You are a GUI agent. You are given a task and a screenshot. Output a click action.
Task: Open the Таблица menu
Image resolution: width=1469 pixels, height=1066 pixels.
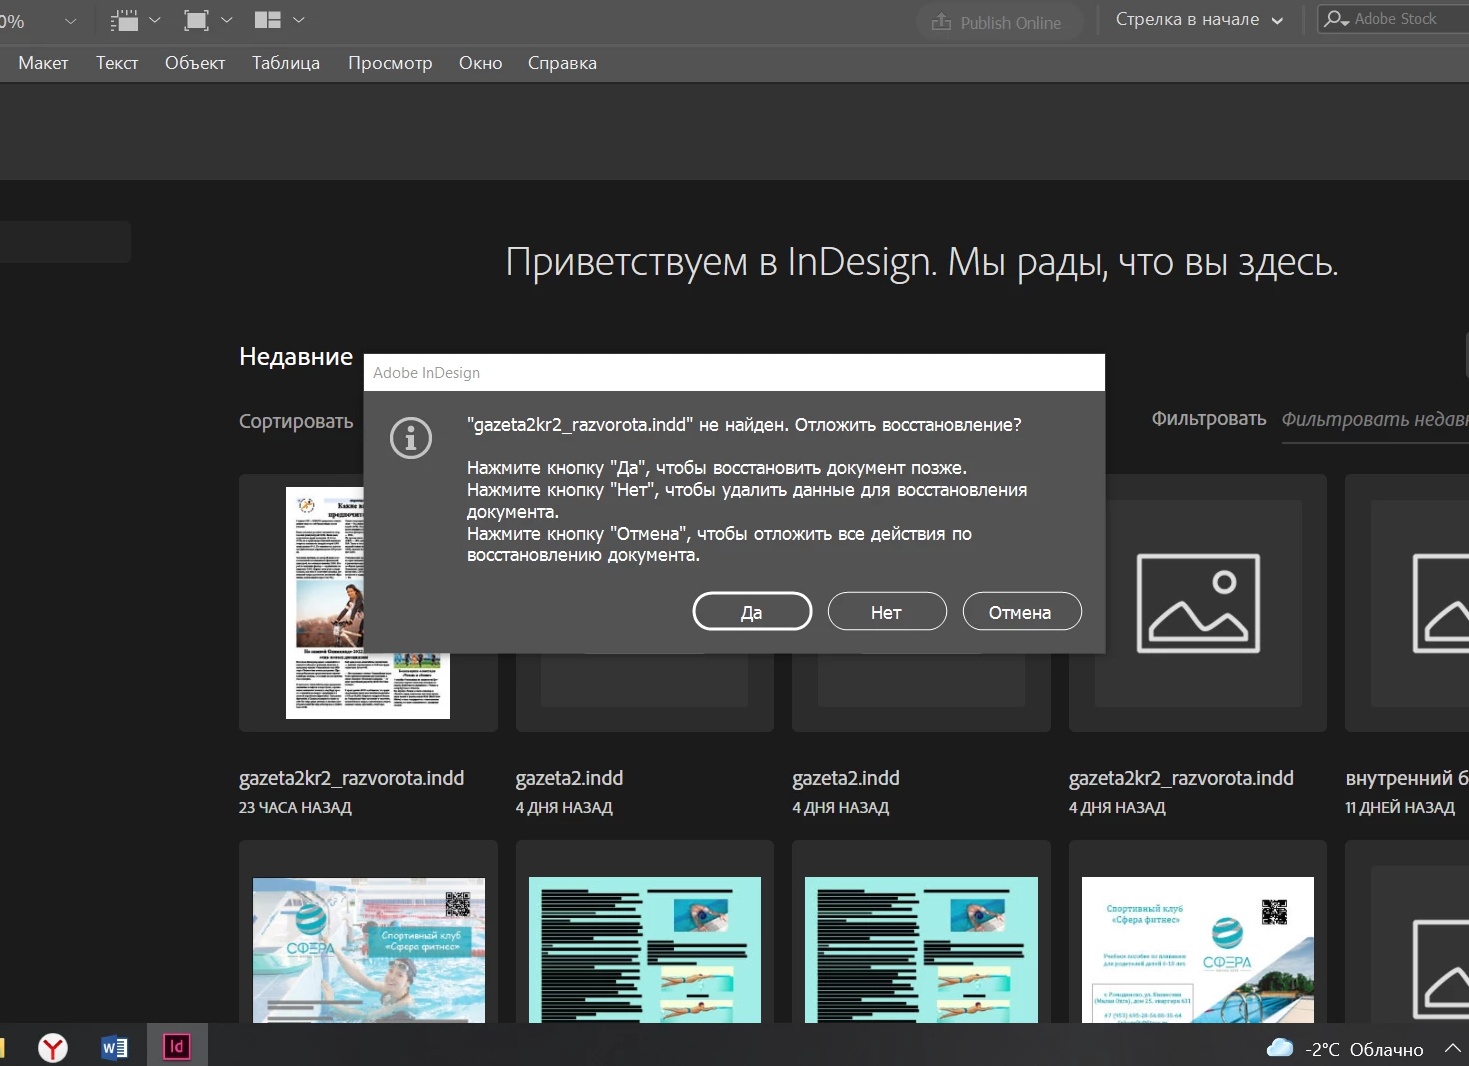pyautogui.click(x=286, y=63)
